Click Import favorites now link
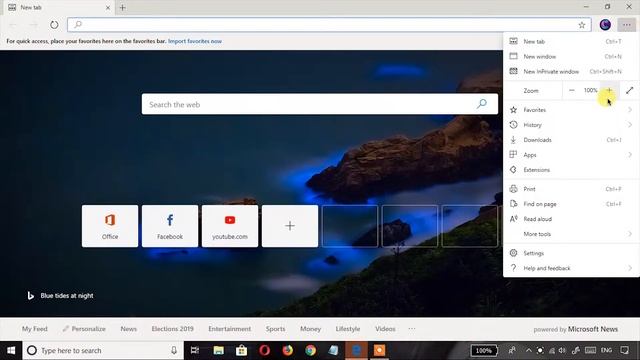The height and width of the screenshot is (360, 640). click(x=195, y=41)
